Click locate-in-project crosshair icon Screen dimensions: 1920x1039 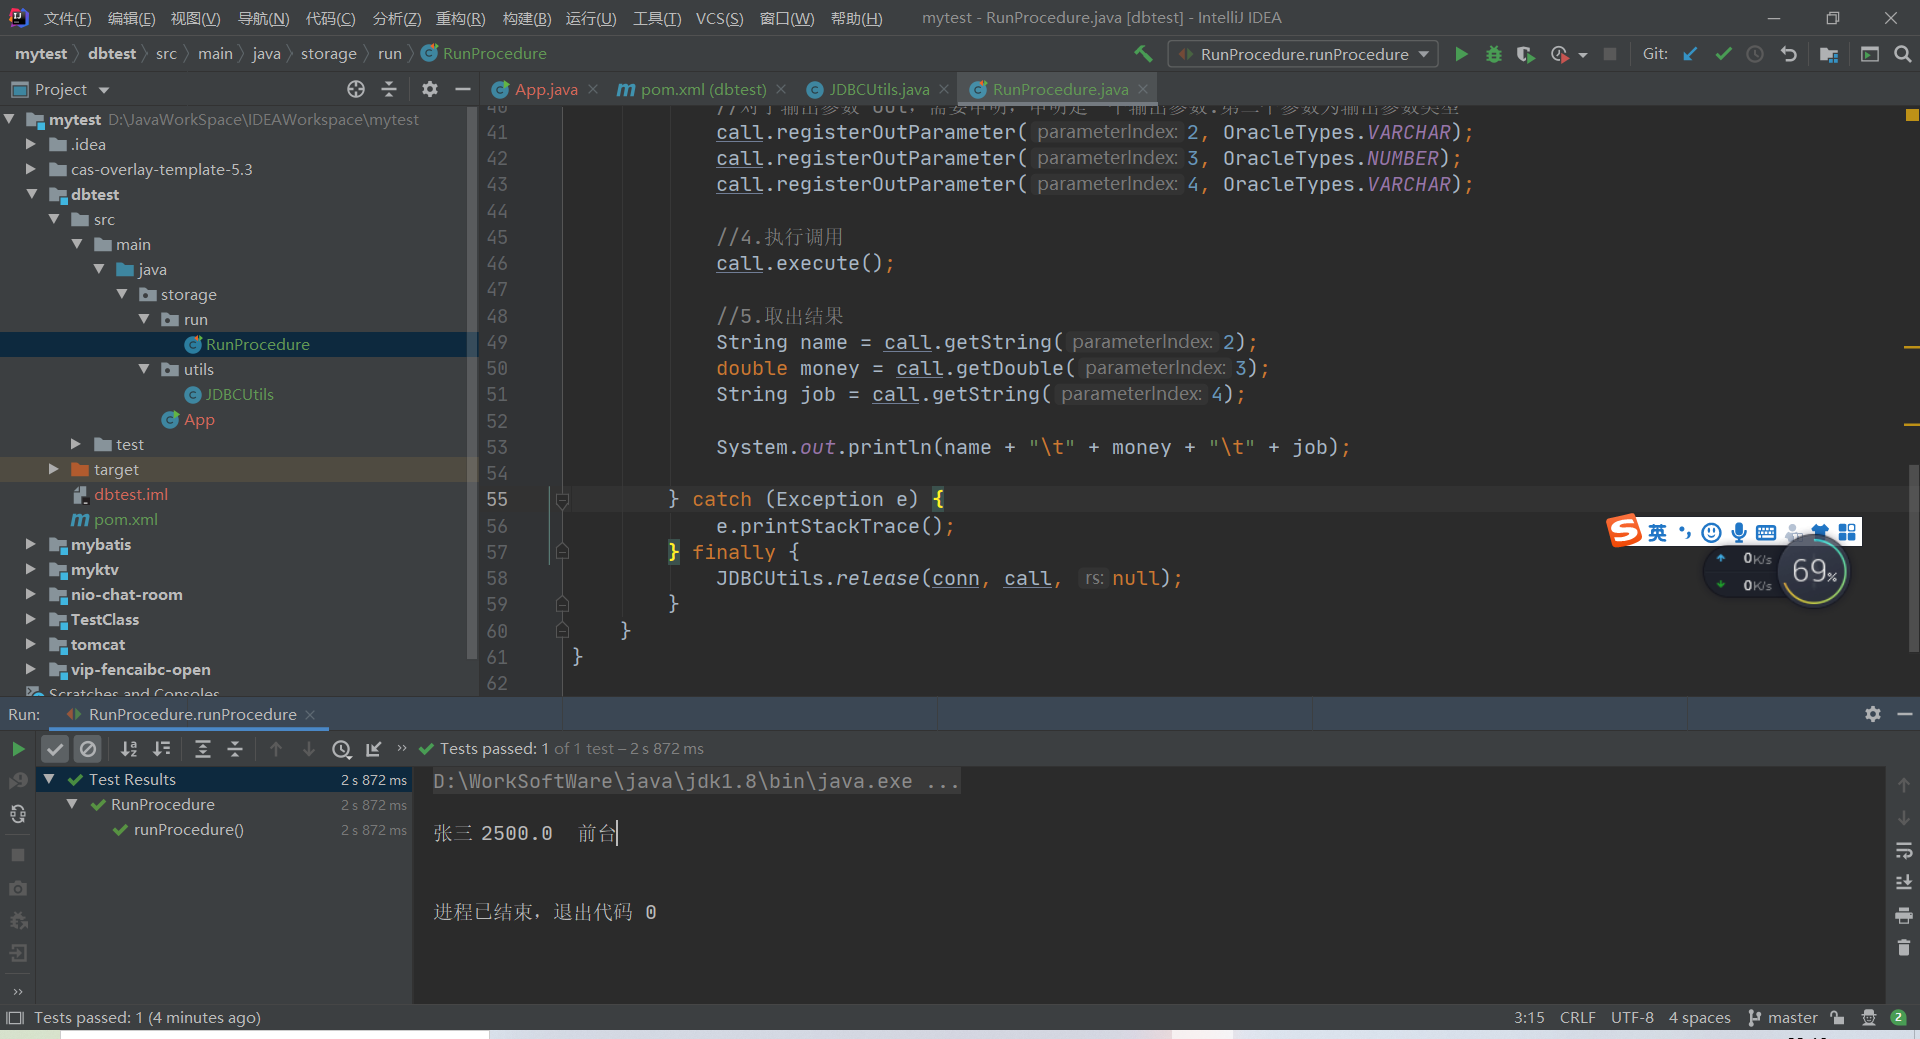tap(356, 89)
